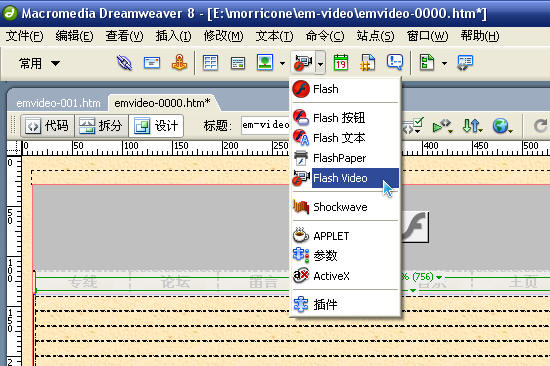The height and width of the screenshot is (366, 550).
Task: Open the emvideo-001.htm document tab
Action: (58, 103)
